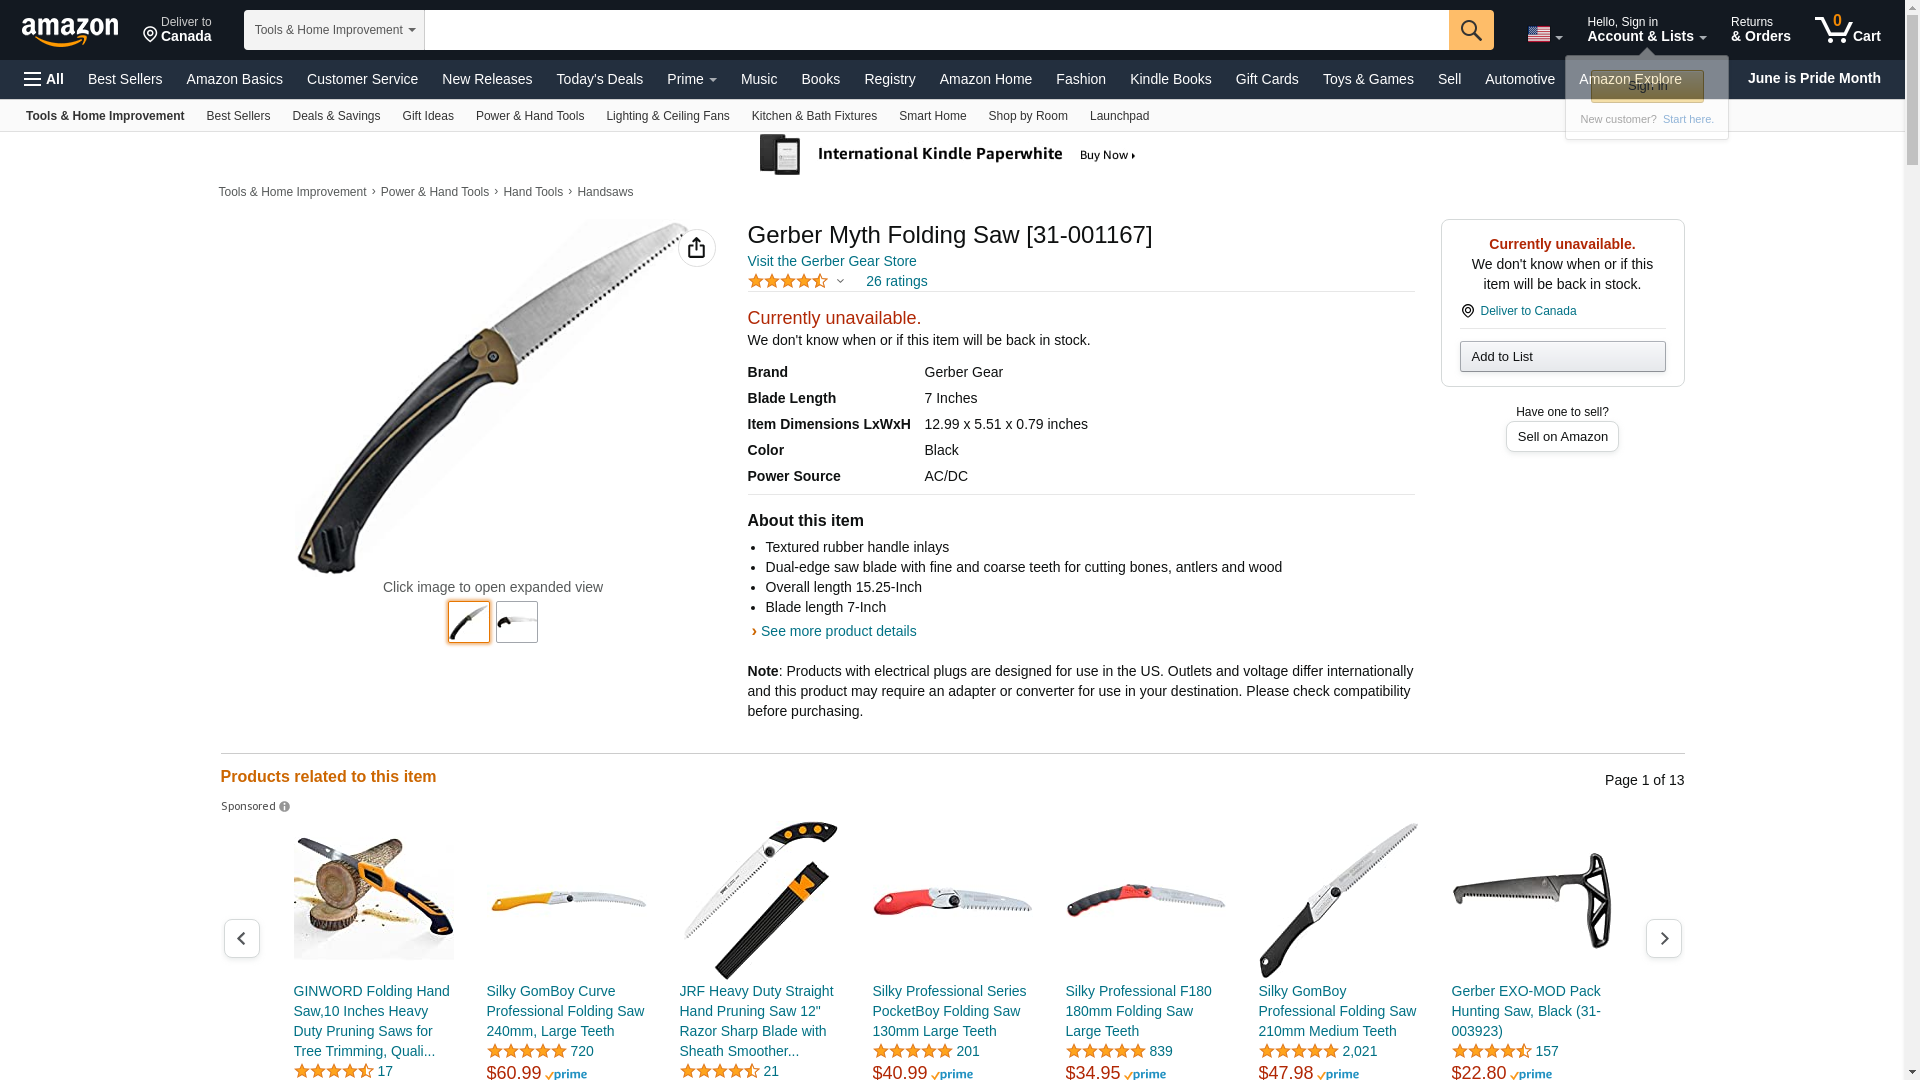Click inside the Amazon search field

point(936,30)
